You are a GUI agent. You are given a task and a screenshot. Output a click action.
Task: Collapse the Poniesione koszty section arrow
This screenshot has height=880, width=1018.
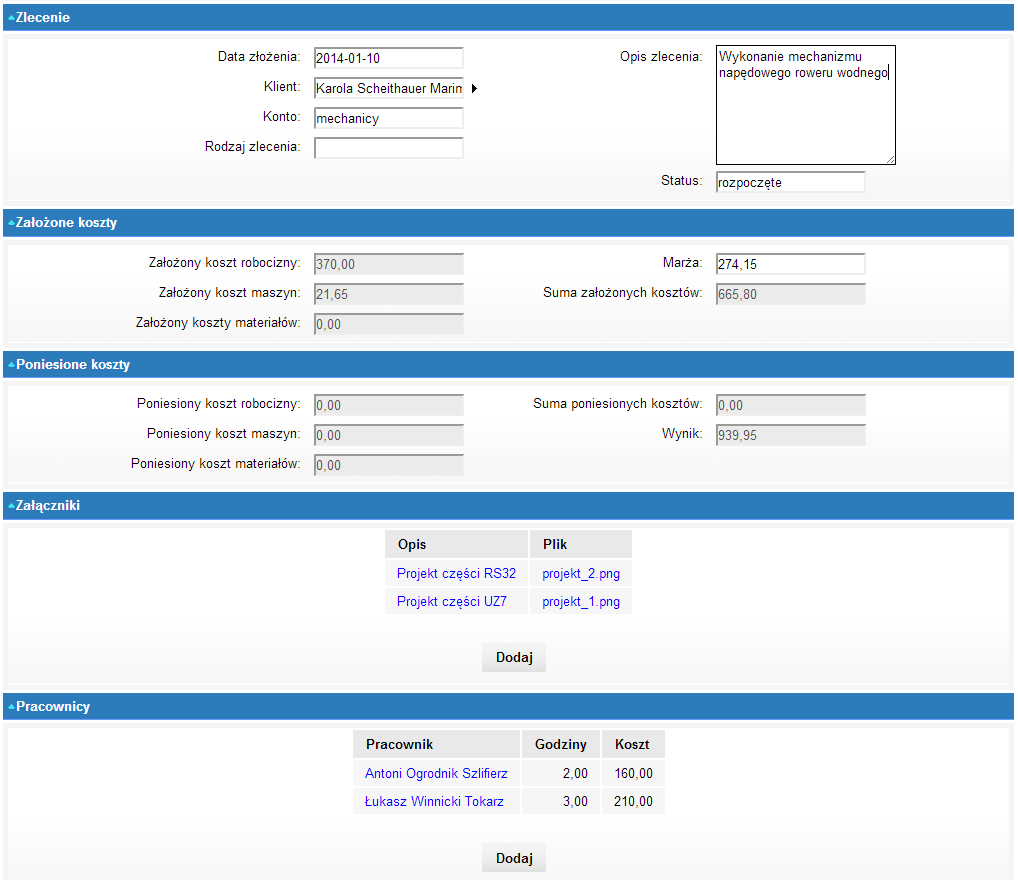click(x=11, y=365)
